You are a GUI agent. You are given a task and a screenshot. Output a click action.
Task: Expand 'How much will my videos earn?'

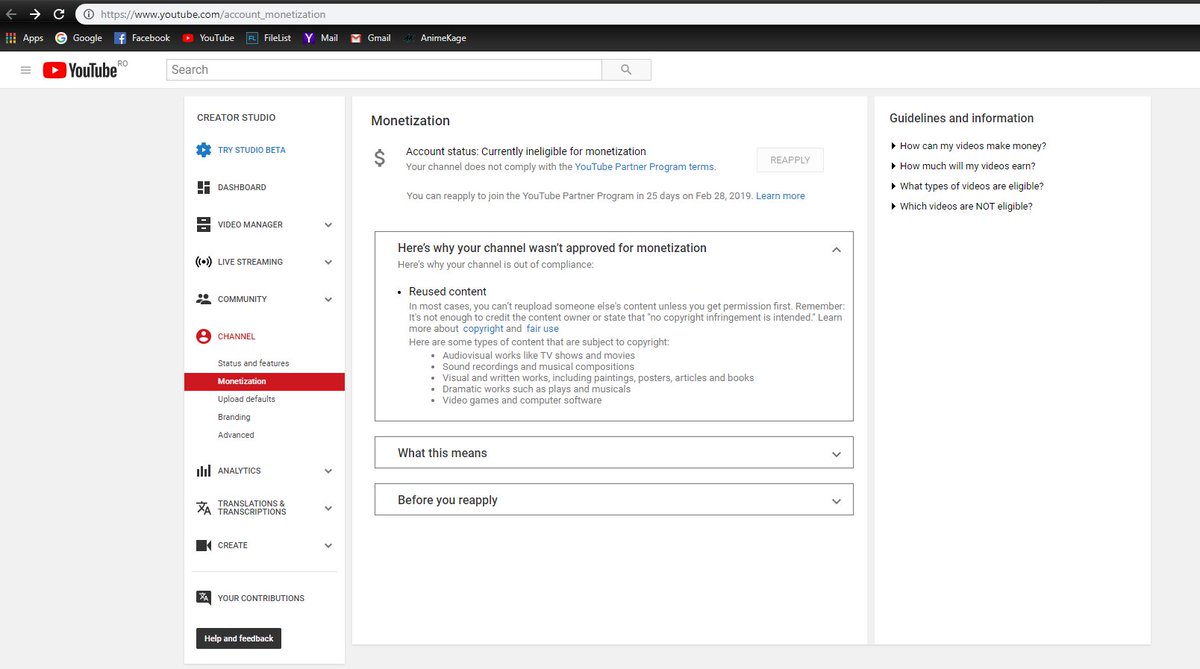[962, 166]
